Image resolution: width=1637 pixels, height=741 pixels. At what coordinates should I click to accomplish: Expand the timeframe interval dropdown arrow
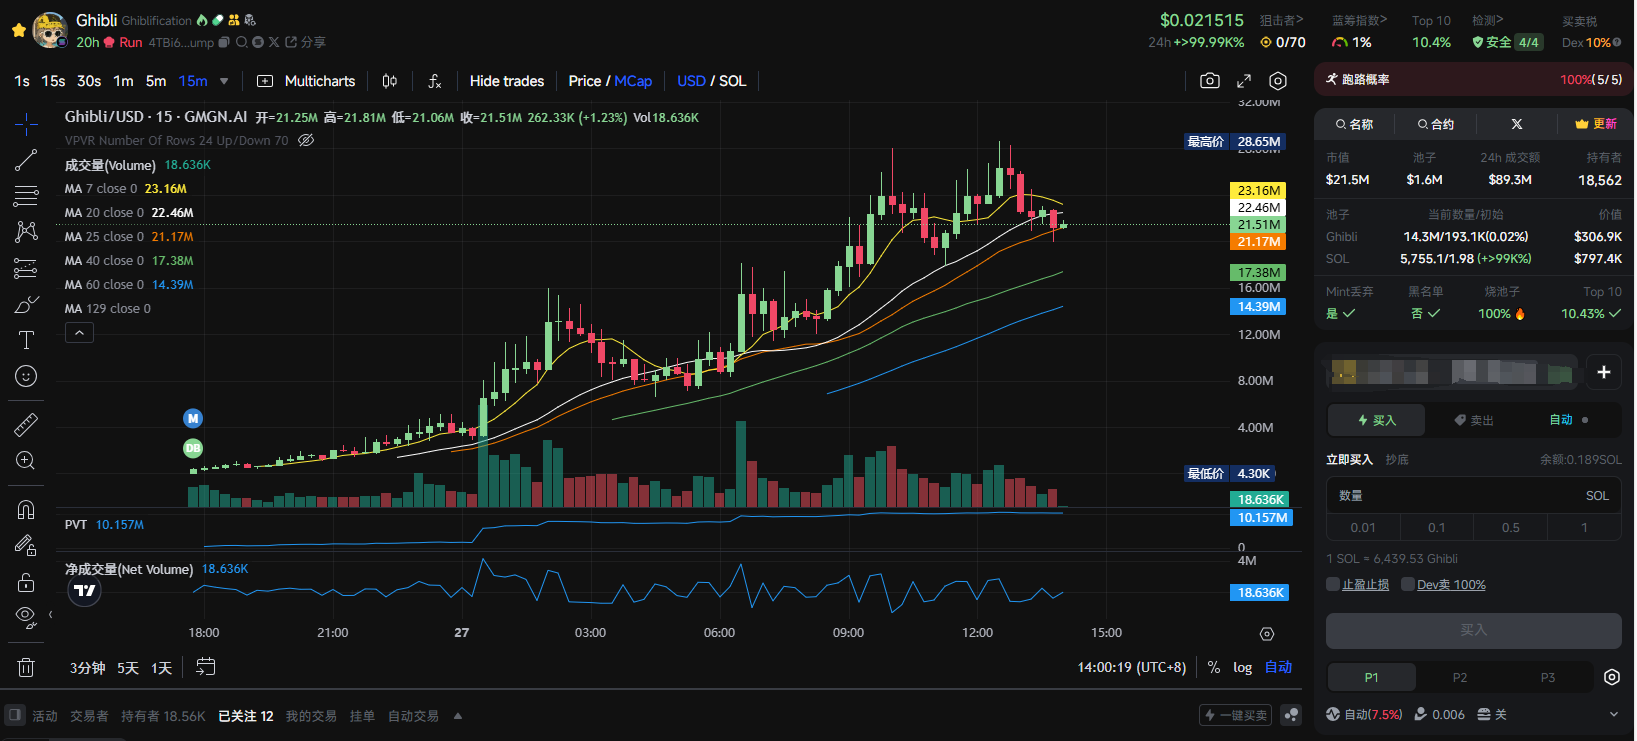pyautogui.click(x=224, y=81)
